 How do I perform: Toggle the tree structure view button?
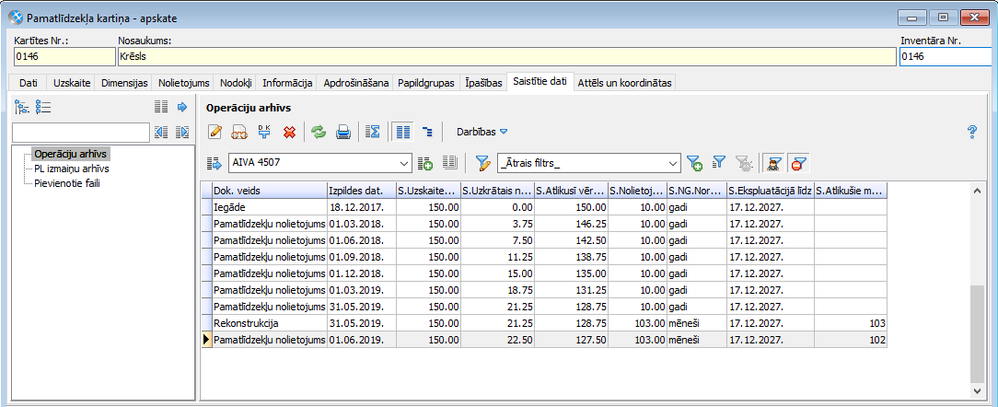[427, 132]
